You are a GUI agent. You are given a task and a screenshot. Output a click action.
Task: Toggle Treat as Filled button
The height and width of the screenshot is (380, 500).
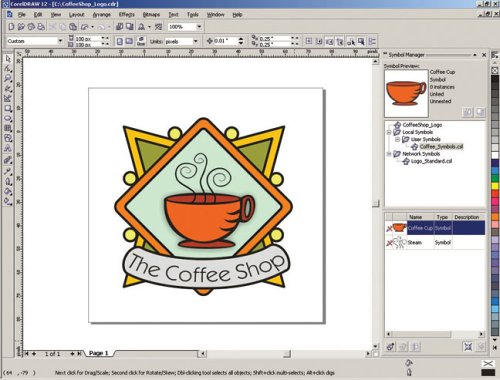pos(361,41)
